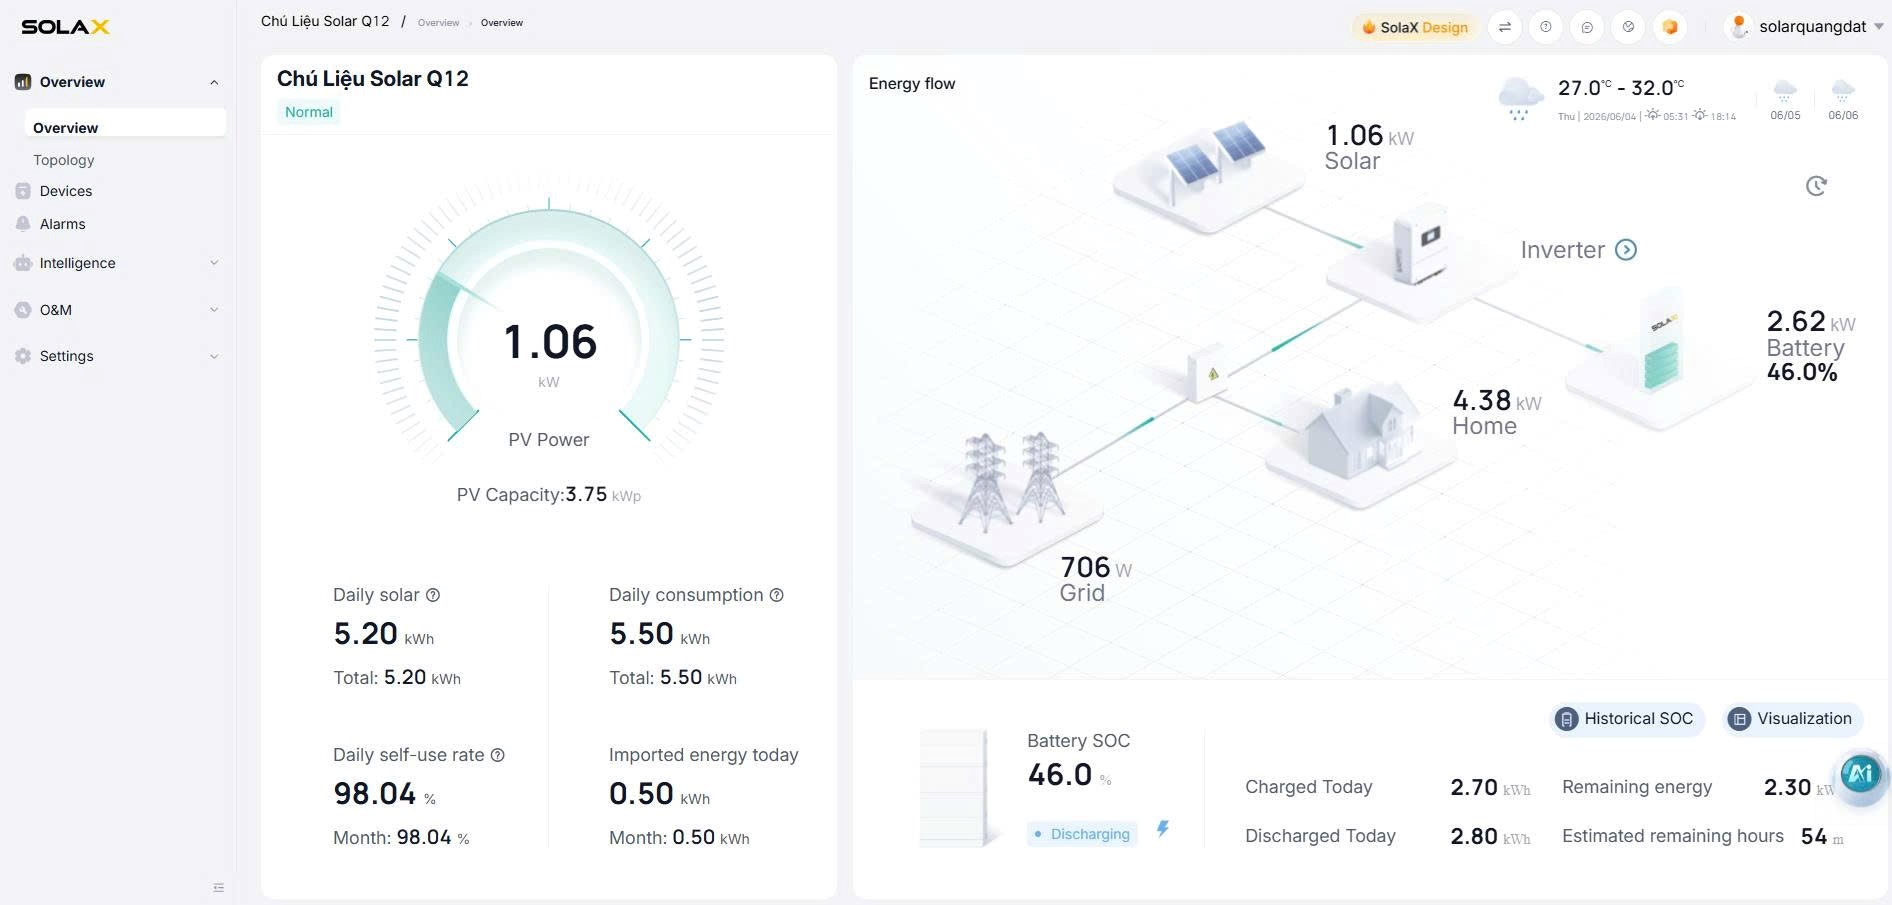Click the Visualization button
Image resolution: width=1892 pixels, height=905 pixels.
tap(1792, 719)
